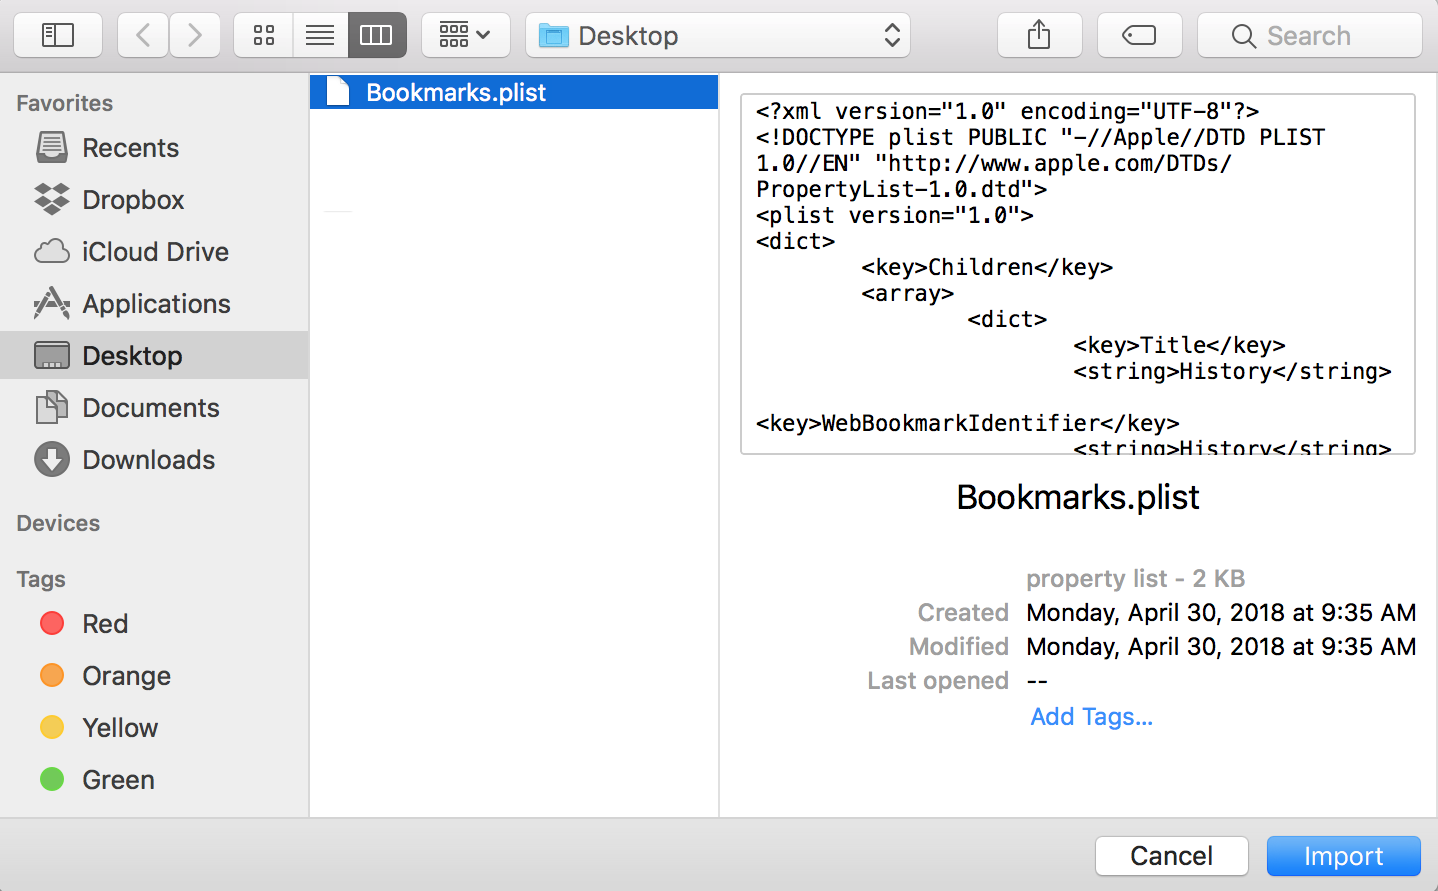The image size is (1438, 891).
Task: Go forward with the right arrow
Action: pos(195,36)
